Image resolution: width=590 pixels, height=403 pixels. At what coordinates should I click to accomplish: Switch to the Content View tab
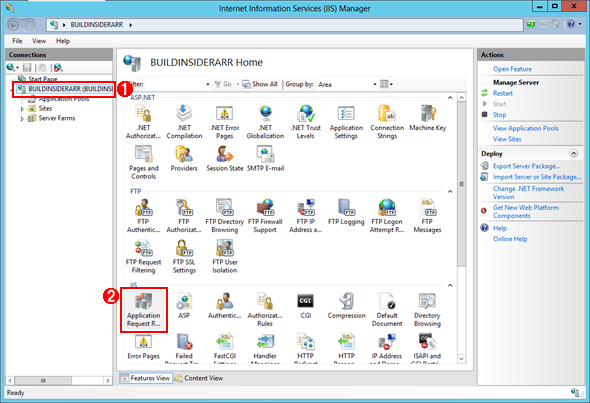[199, 378]
